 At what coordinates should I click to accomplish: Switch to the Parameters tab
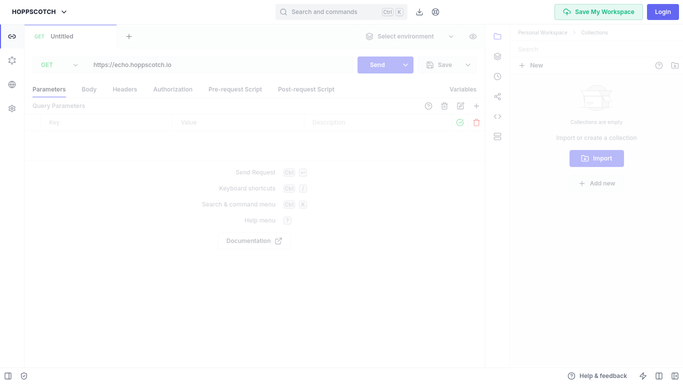point(49,89)
